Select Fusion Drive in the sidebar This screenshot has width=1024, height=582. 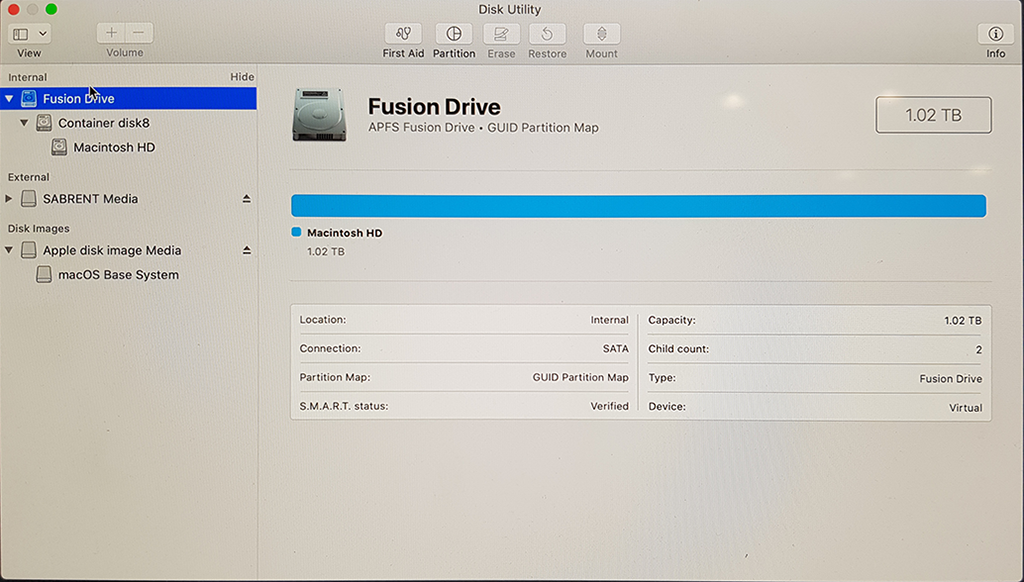[128, 99]
